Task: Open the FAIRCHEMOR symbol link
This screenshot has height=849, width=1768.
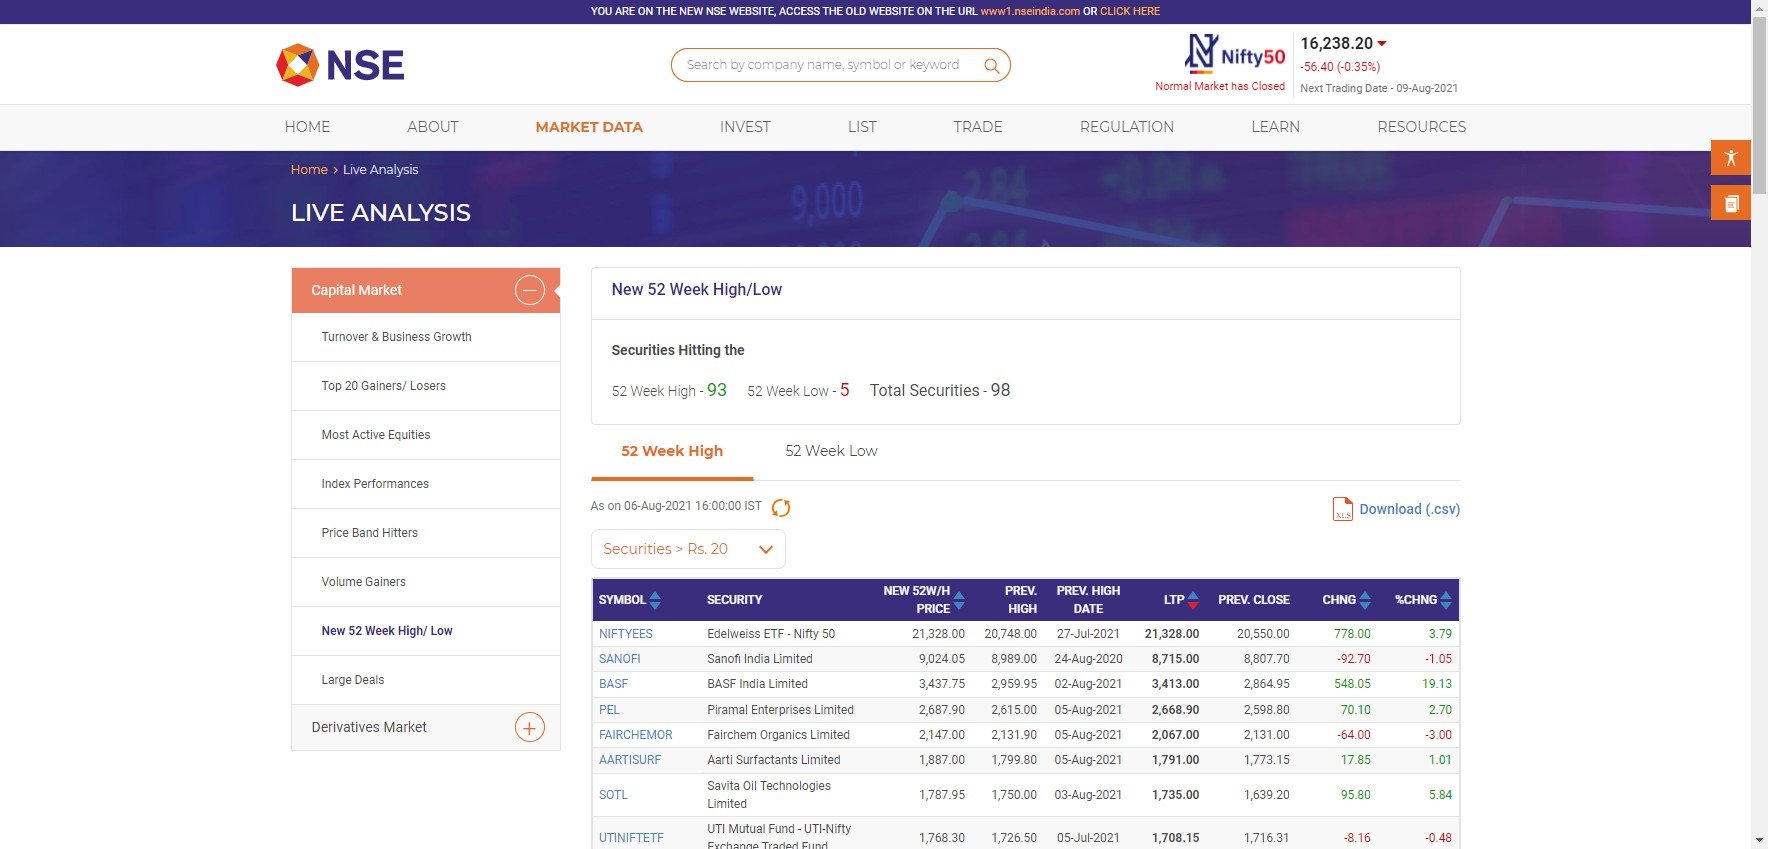Action: click(x=635, y=735)
